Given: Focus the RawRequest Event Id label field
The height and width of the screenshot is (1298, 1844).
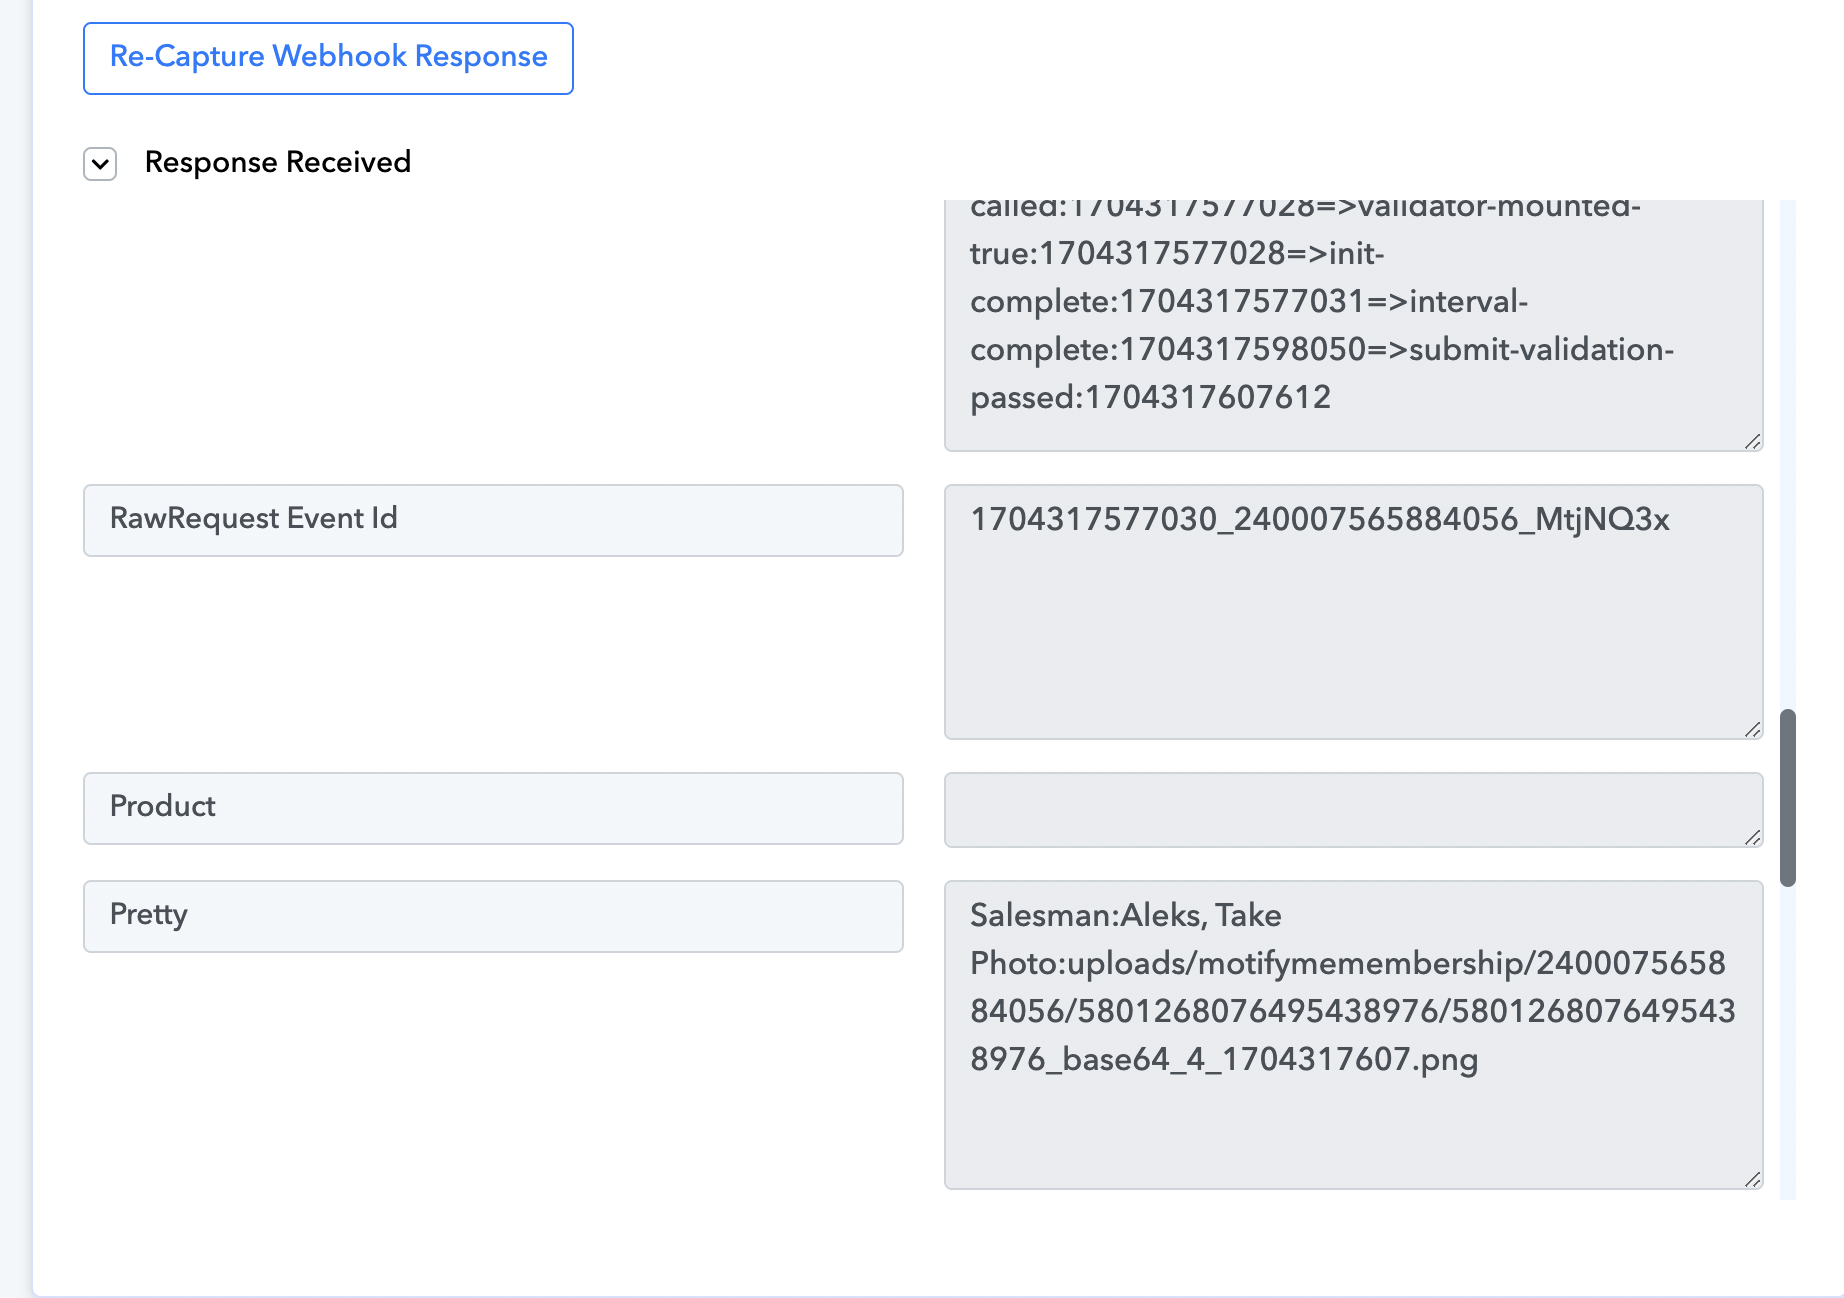Looking at the screenshot, I should [x=493, y=520].
